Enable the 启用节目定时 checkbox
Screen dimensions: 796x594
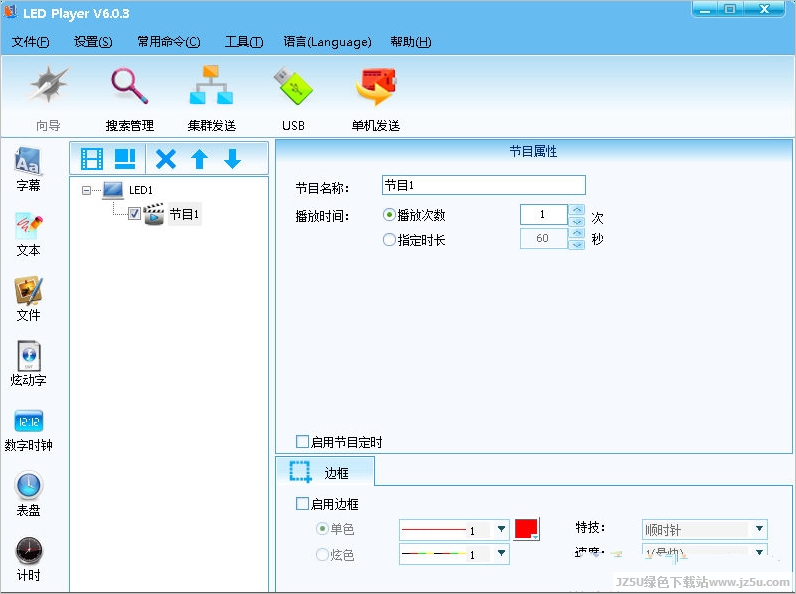(x=302, y=441)
